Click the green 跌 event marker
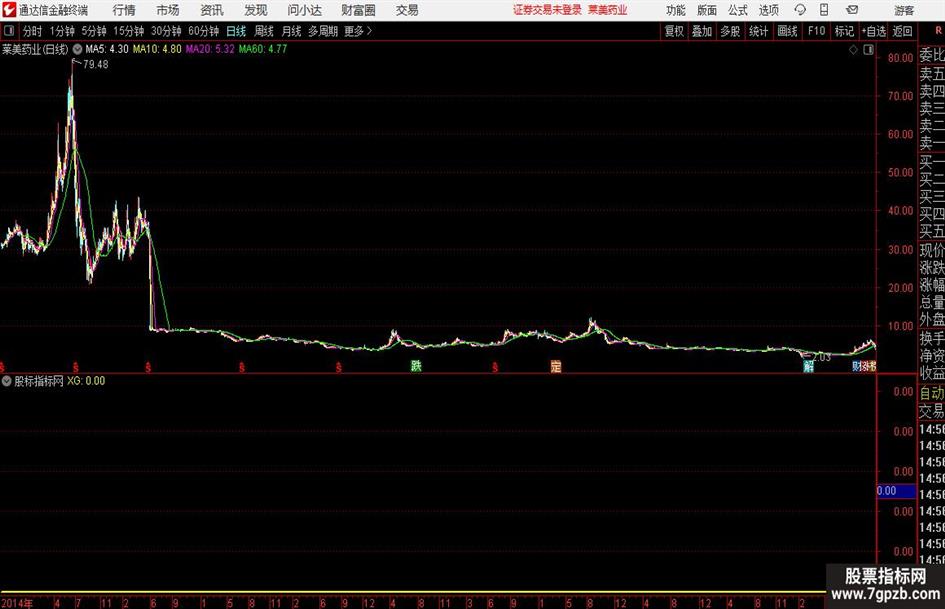Image resolution: width=945 pixels, height=609 pixels. [416, 365]
